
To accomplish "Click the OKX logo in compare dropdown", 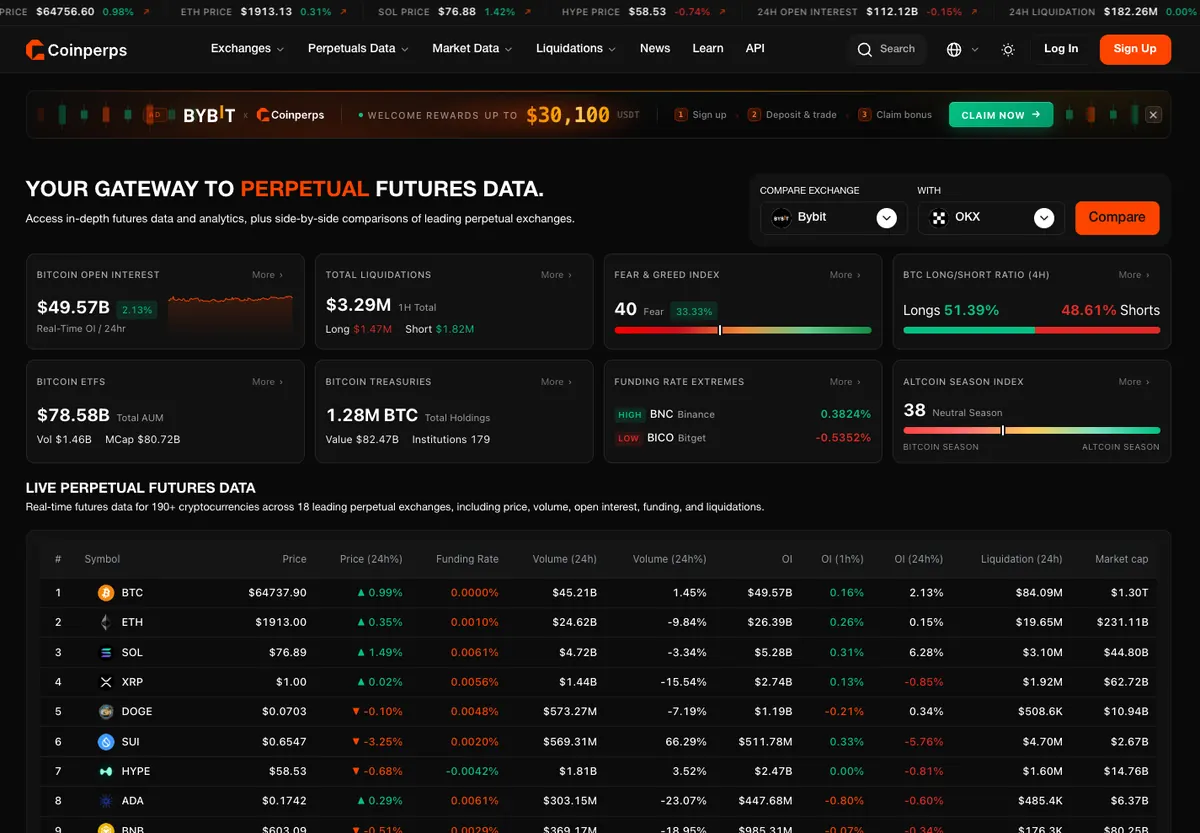I will (938, 217).
